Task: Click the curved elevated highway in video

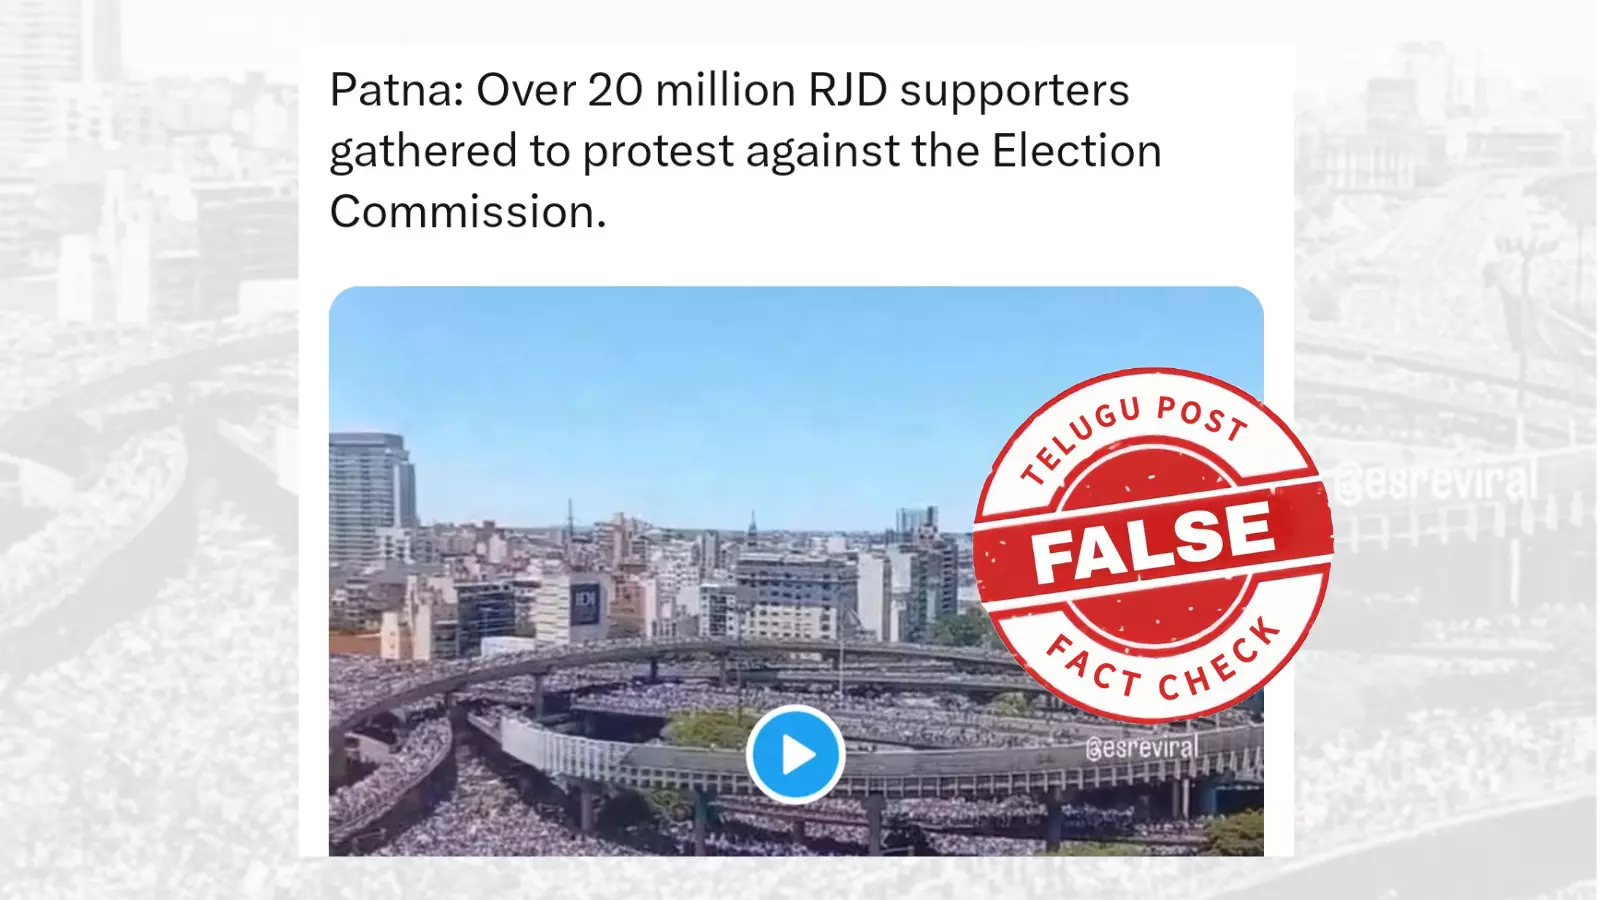Action: pos(640,657)
